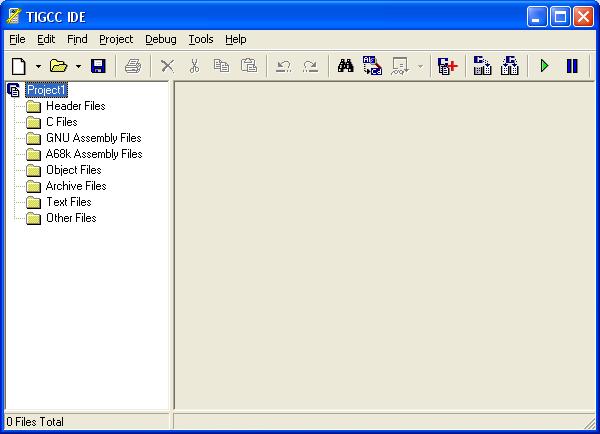
Task: Click the Redo arrow icon
Action: click(x=310, y=66)
